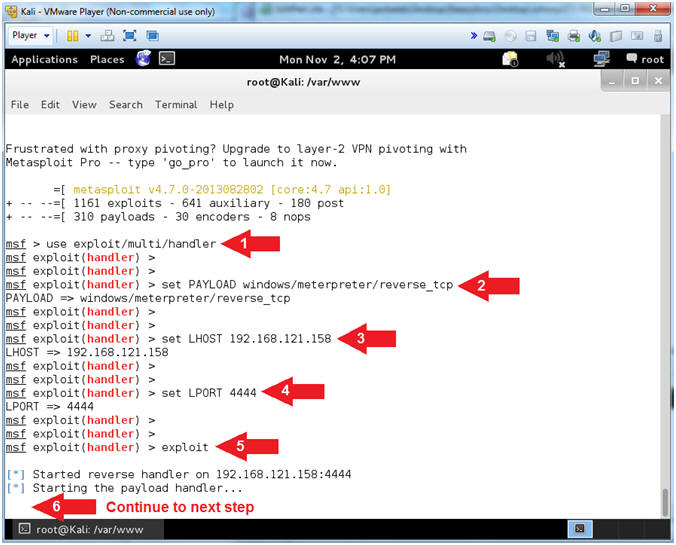The width and height of the screenshot is (676, 545).
Task: Click the text 'use exploit/multi/handler' in the terminal
Action: [131, 244]
